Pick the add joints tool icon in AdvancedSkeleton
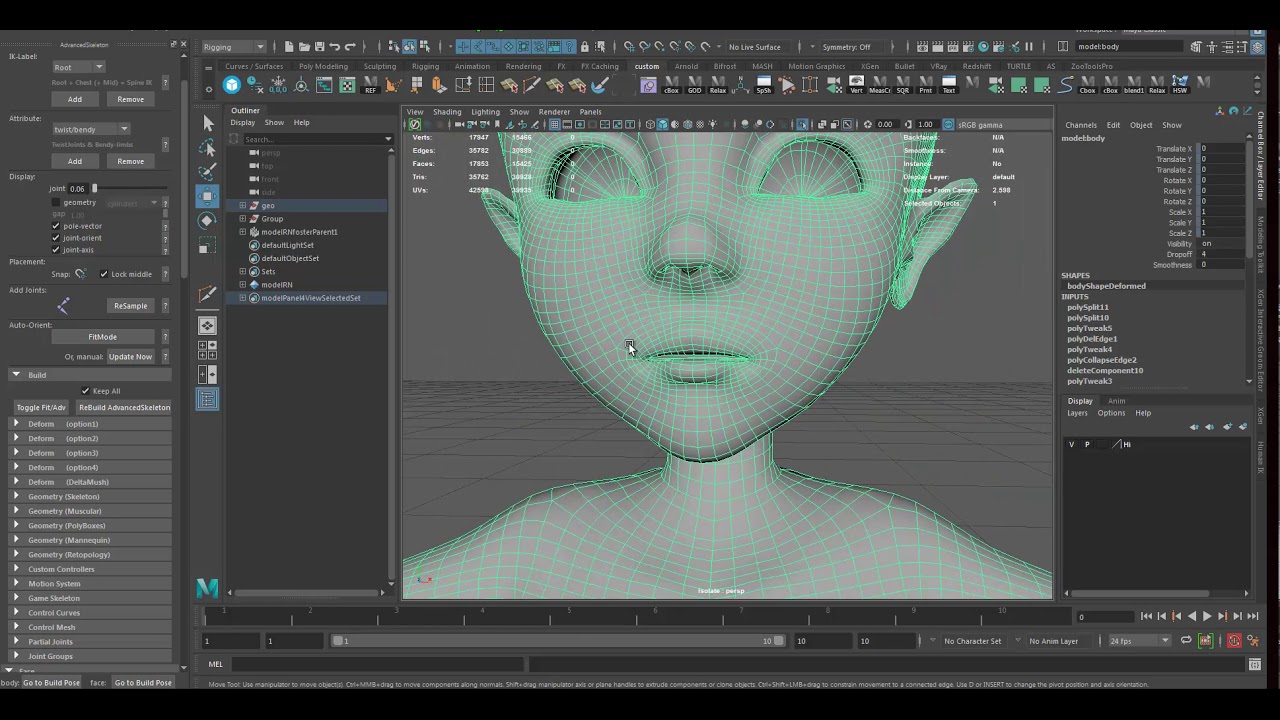 [x=63, y=305]
